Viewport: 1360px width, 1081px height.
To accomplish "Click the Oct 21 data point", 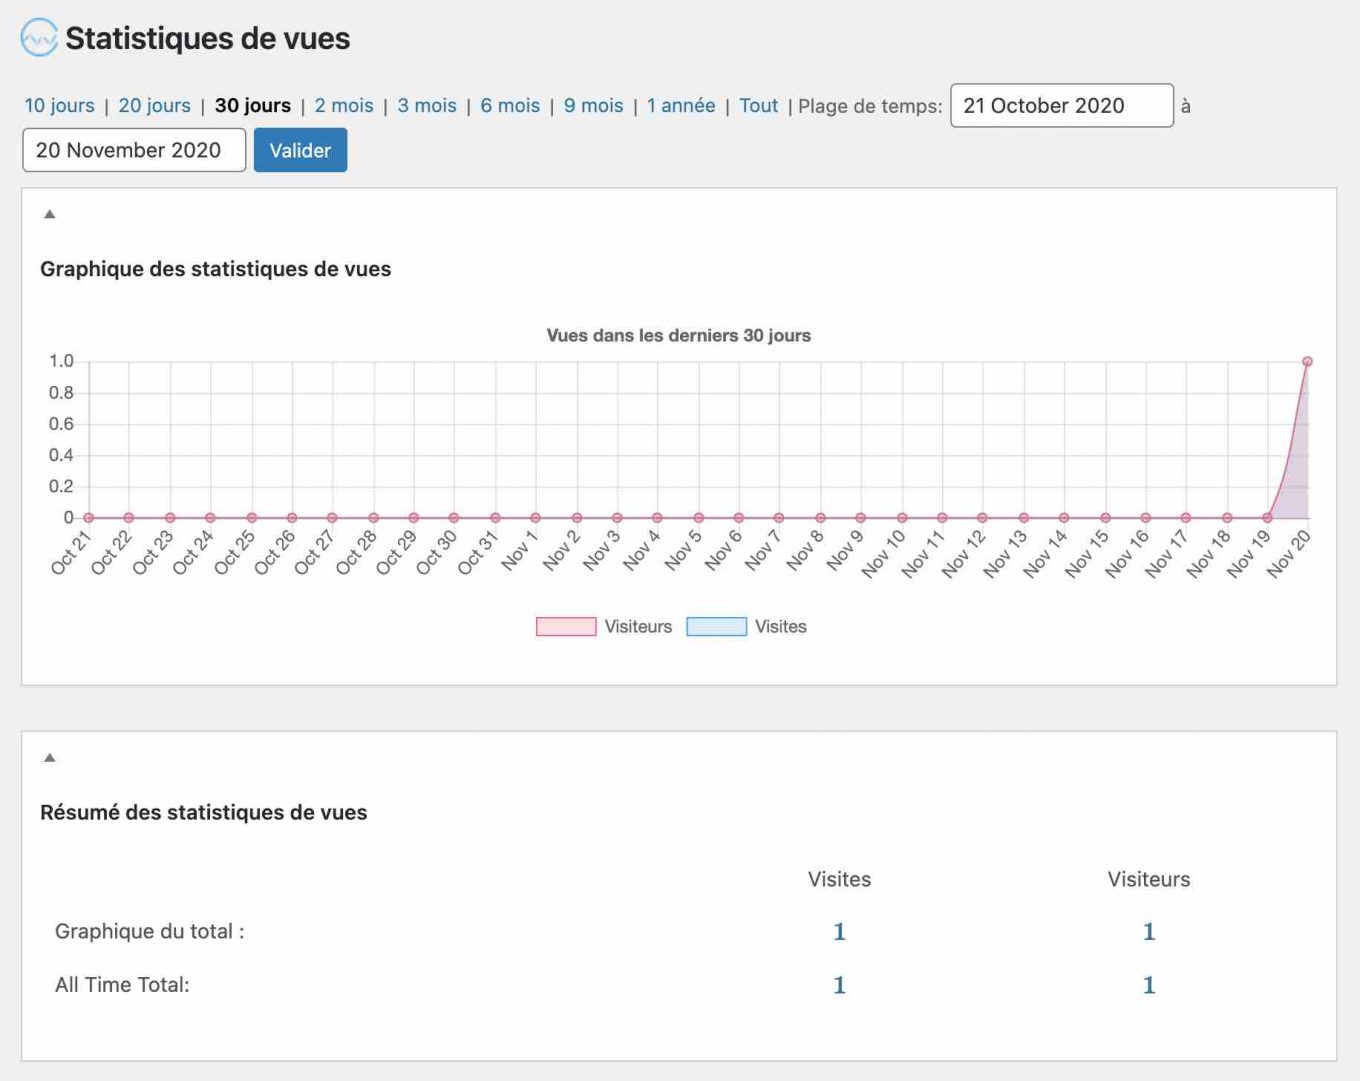I will coord(89,518).
